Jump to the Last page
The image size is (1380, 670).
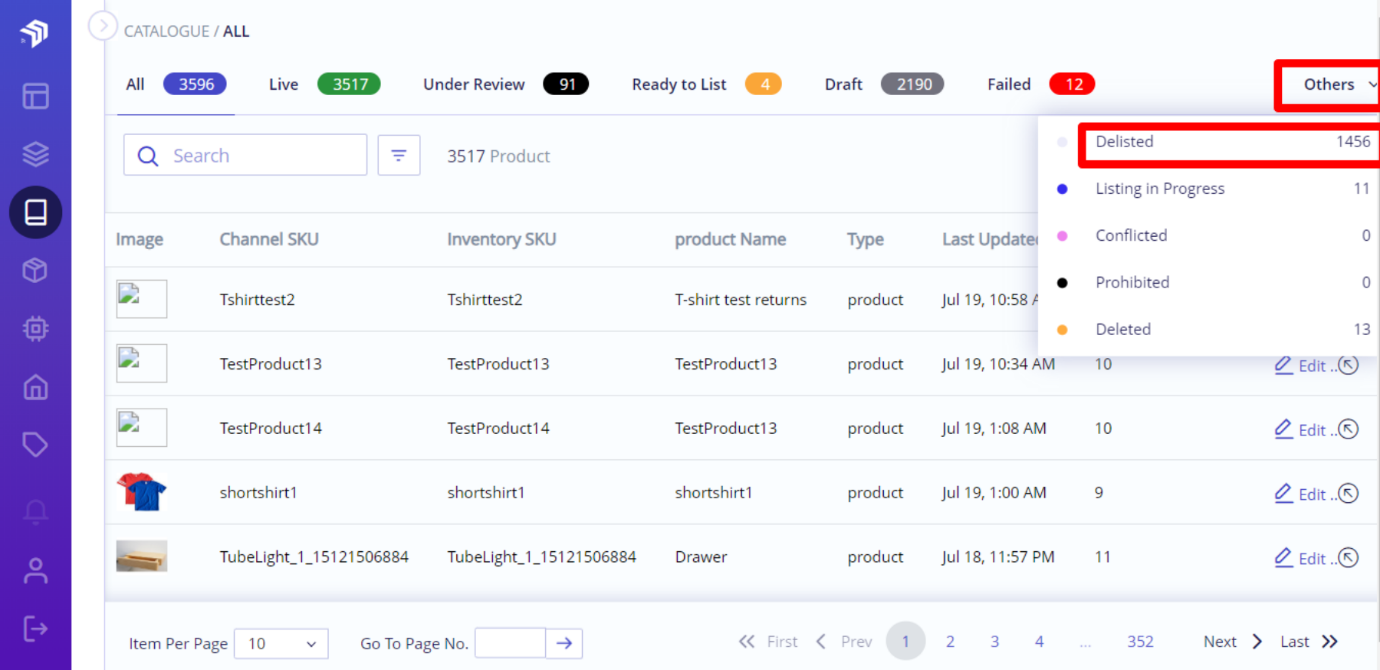[x=1309, y=642]
